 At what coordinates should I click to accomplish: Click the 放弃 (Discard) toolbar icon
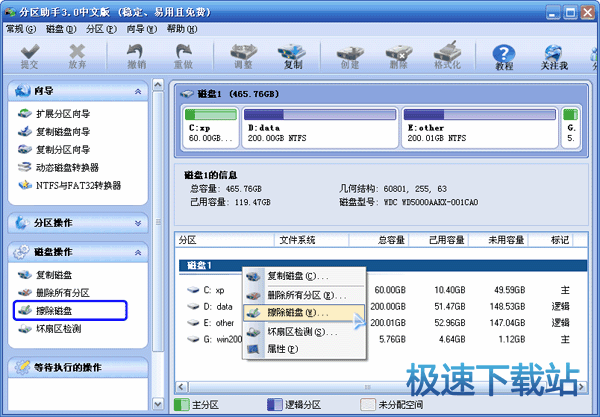(x=77, y=56)
